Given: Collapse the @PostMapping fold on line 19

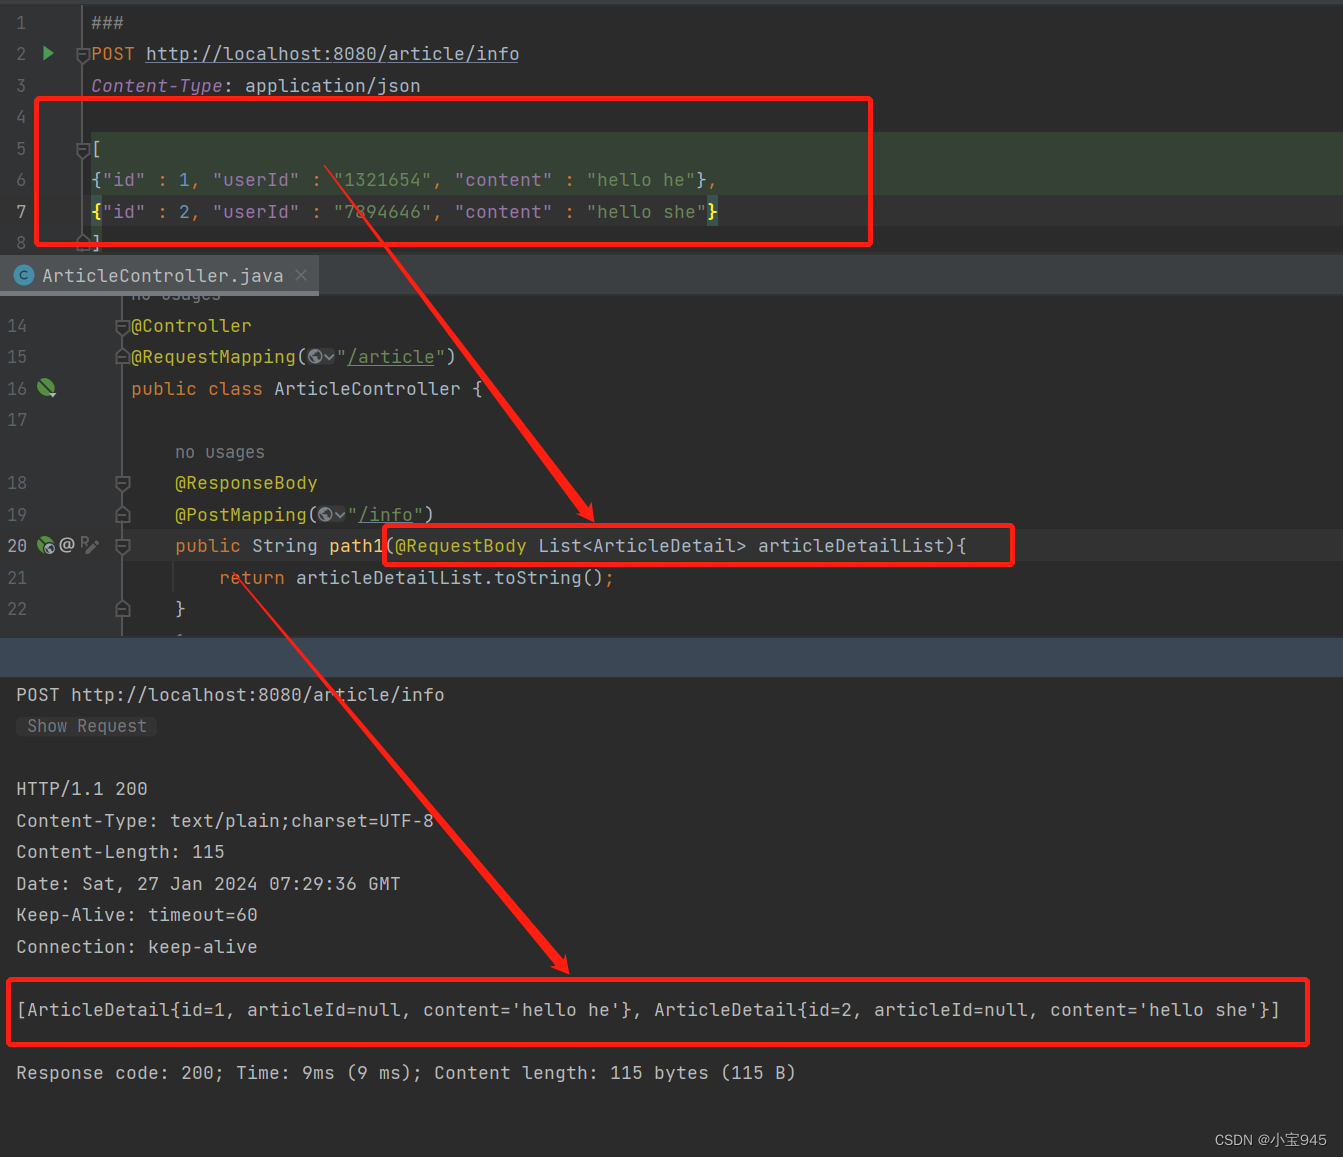Looking at the screenshot, I should click(123, 515).
